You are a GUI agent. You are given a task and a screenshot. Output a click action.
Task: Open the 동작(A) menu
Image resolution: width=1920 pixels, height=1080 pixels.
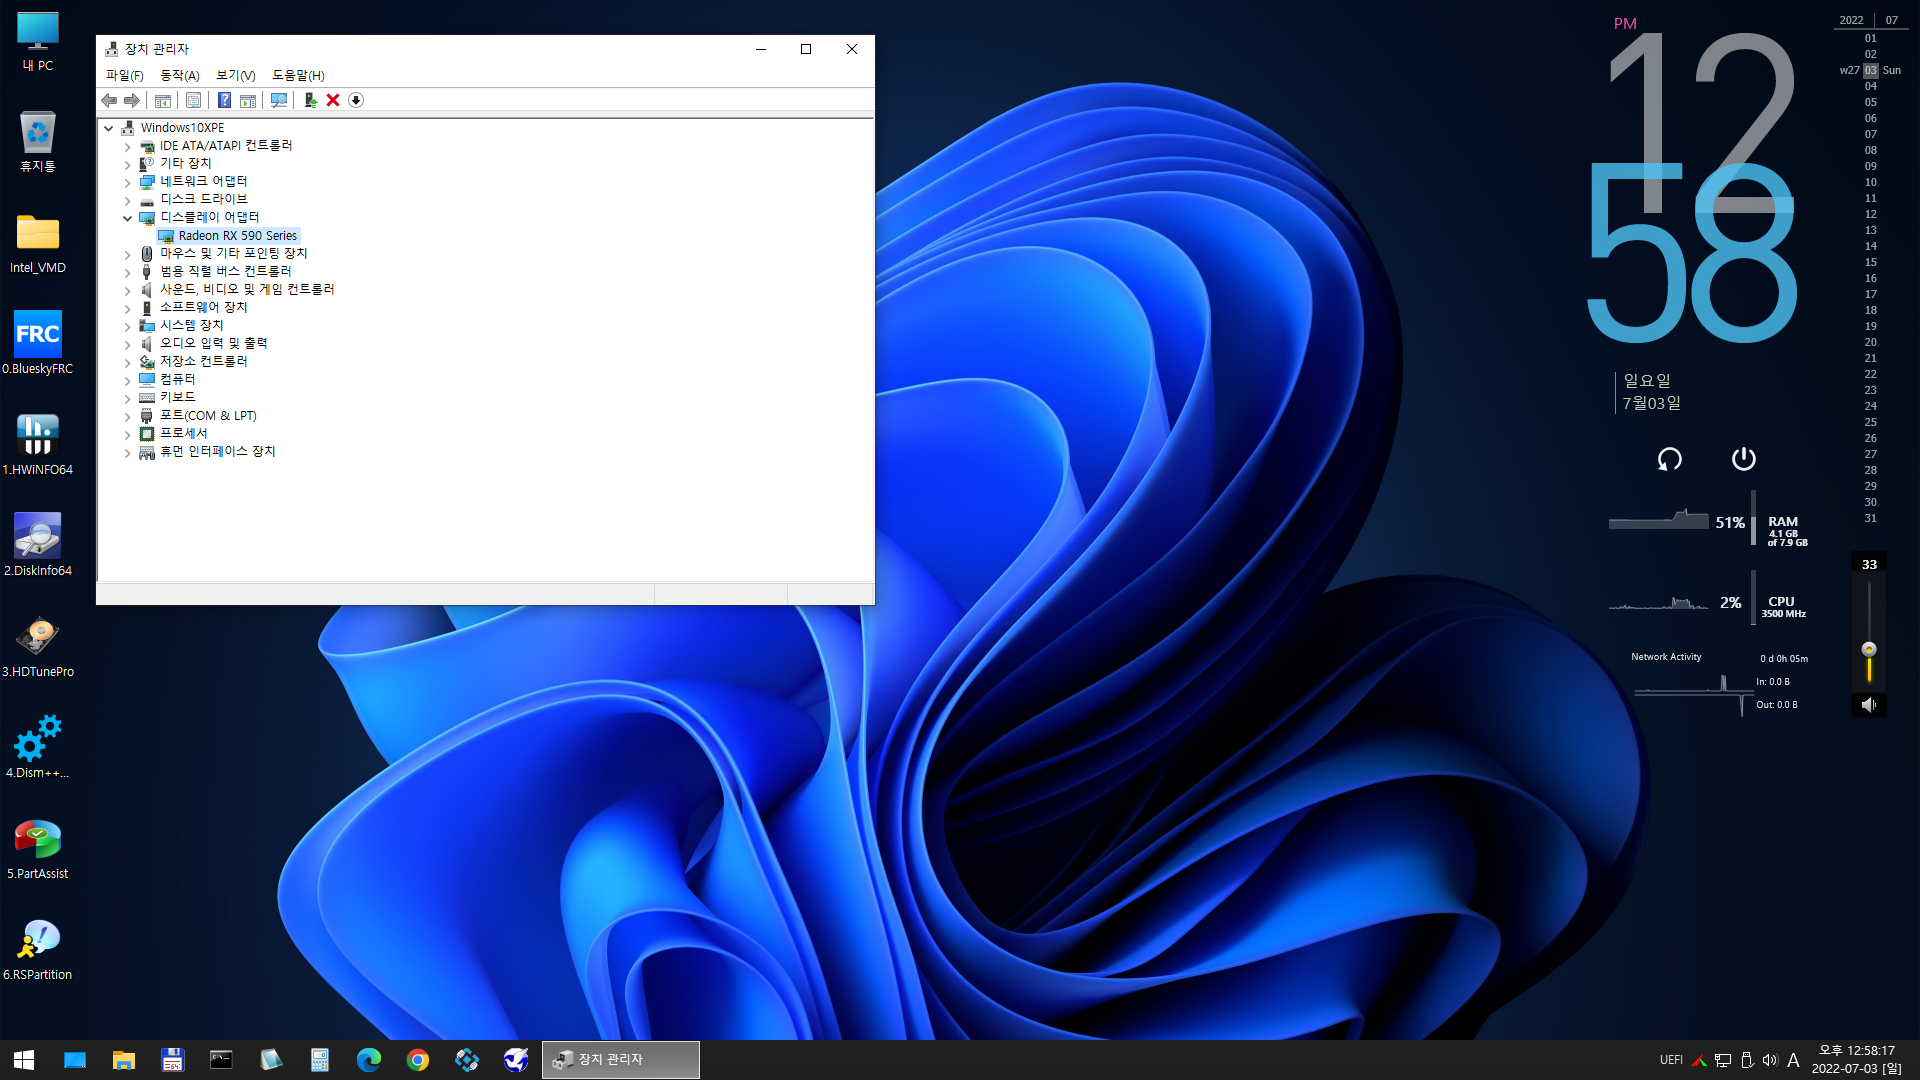180,75
